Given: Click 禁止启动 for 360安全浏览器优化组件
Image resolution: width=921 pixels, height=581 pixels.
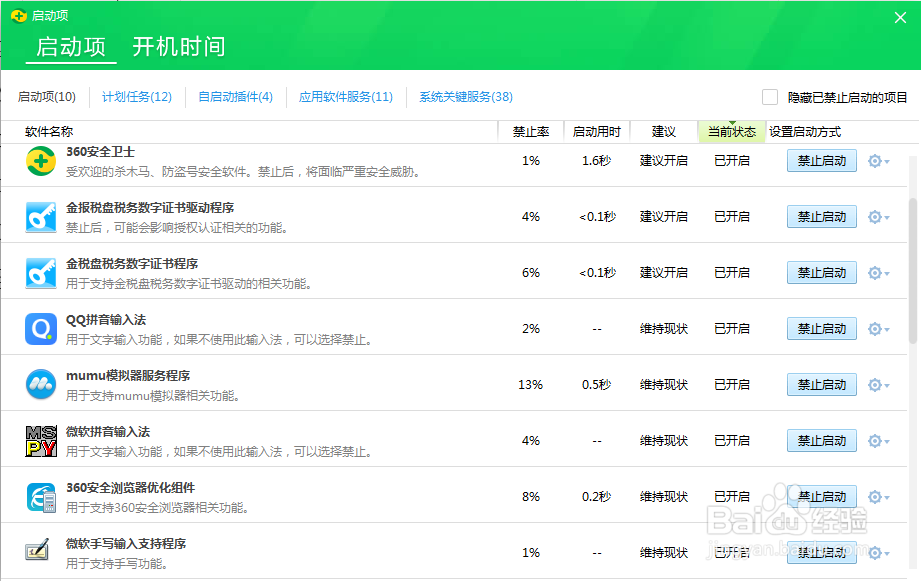Looking at the screenshot, I should [822, 498].
